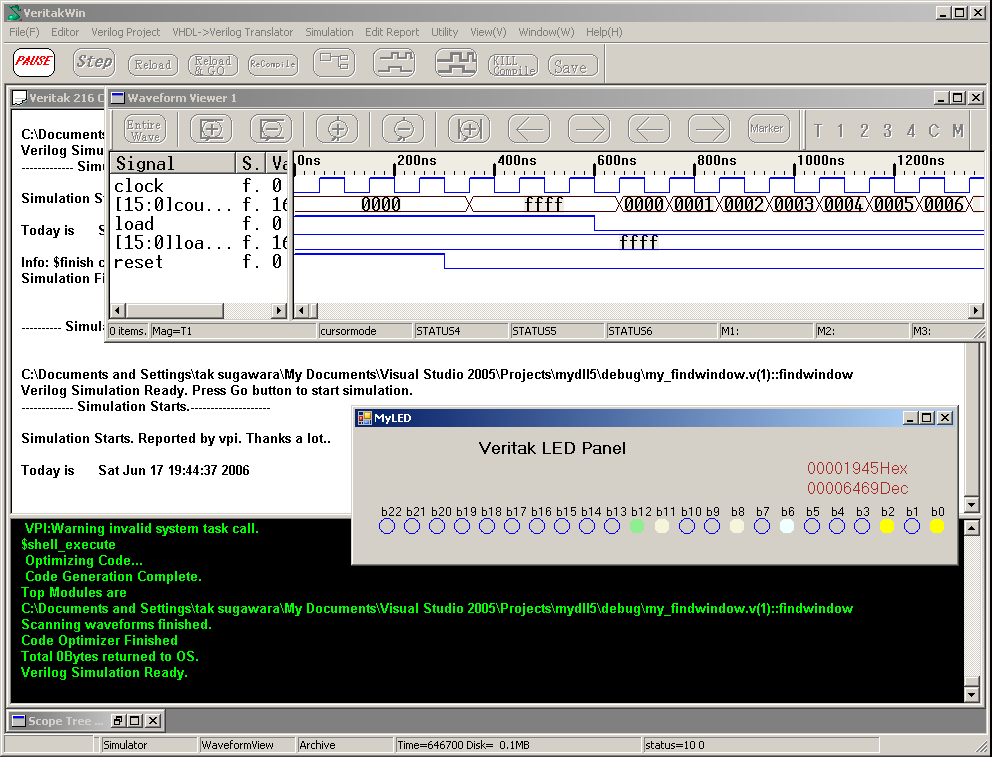Open the Help(H) menu
The width and height of the screenshot is (992, 757).
[x=604, y=32]
